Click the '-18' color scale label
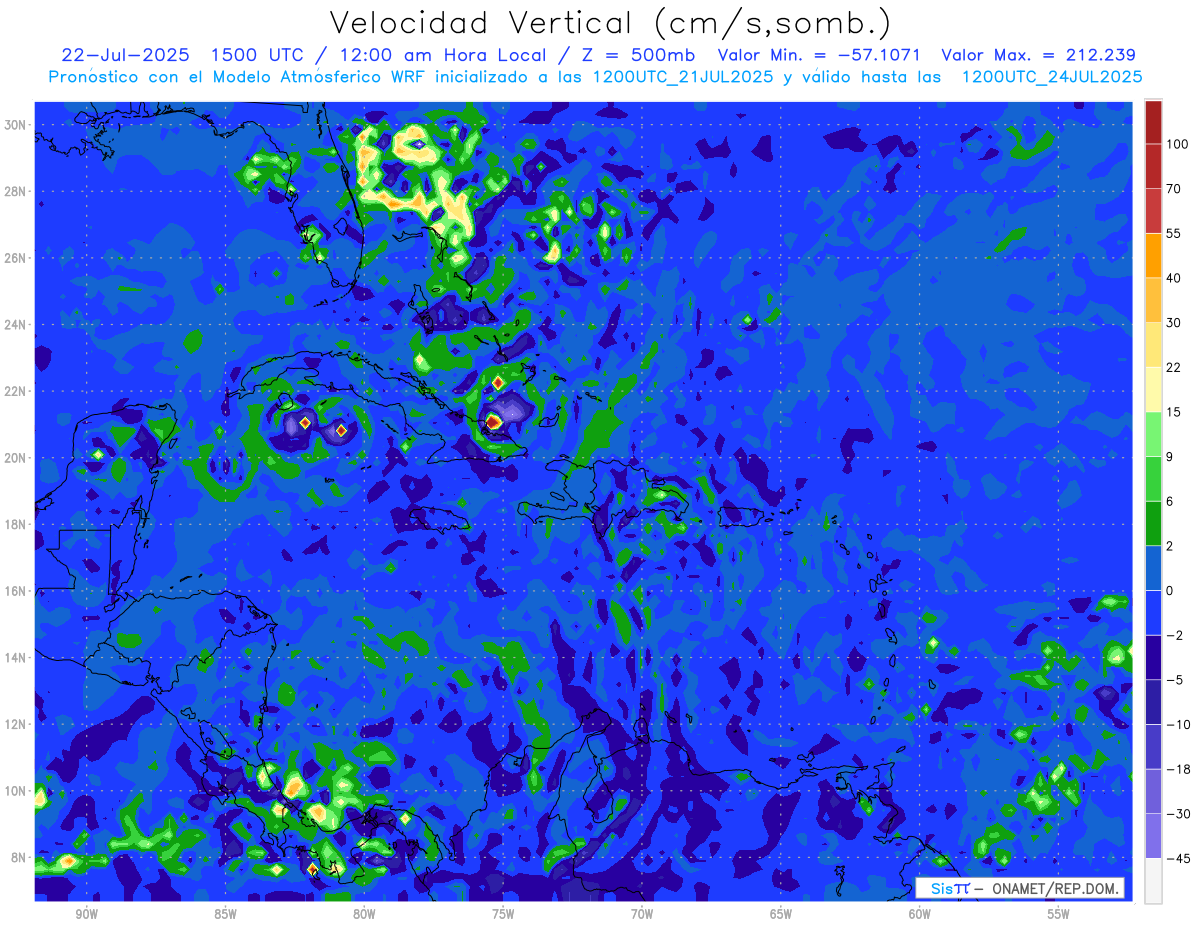The width and height of the screenshot is (1200, 927). [x=1177, y=769]
